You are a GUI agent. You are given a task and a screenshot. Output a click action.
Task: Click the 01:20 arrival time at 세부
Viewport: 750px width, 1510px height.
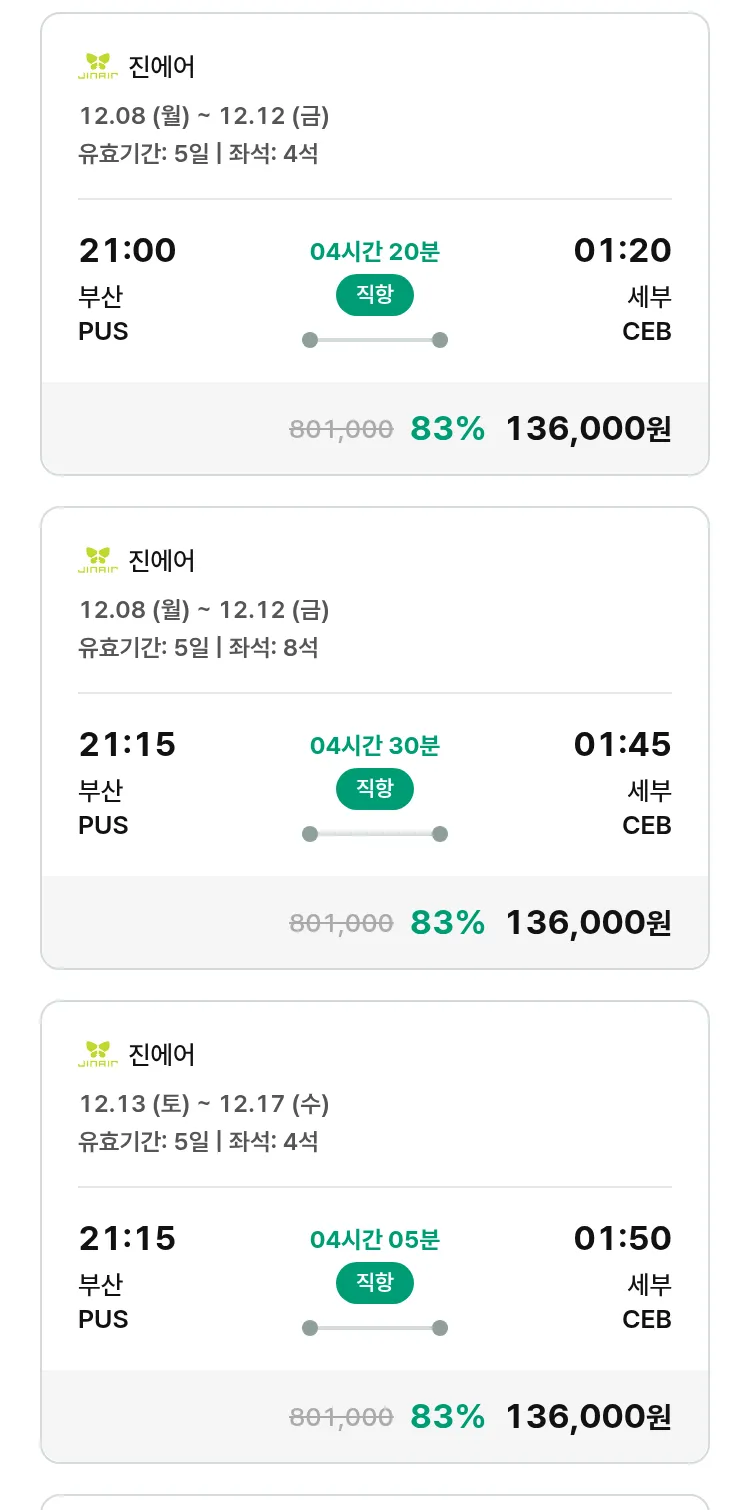[622, 250]
